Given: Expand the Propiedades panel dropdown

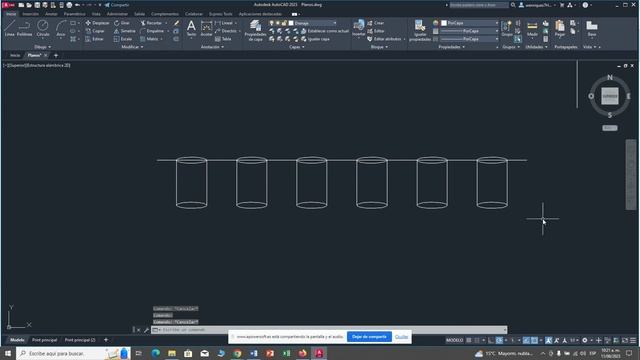Looking at the screenshot, I should pyautogui.click(x=451, y=47).
